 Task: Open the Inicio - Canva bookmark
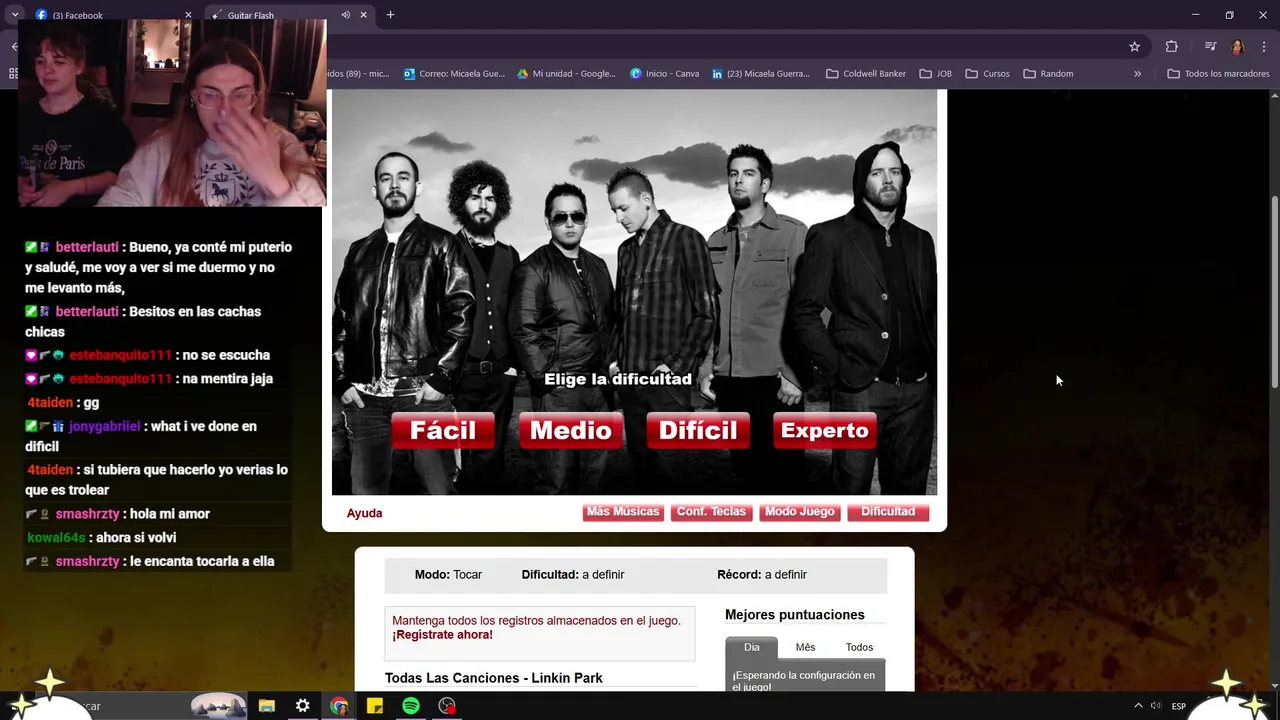coord(665,73)
